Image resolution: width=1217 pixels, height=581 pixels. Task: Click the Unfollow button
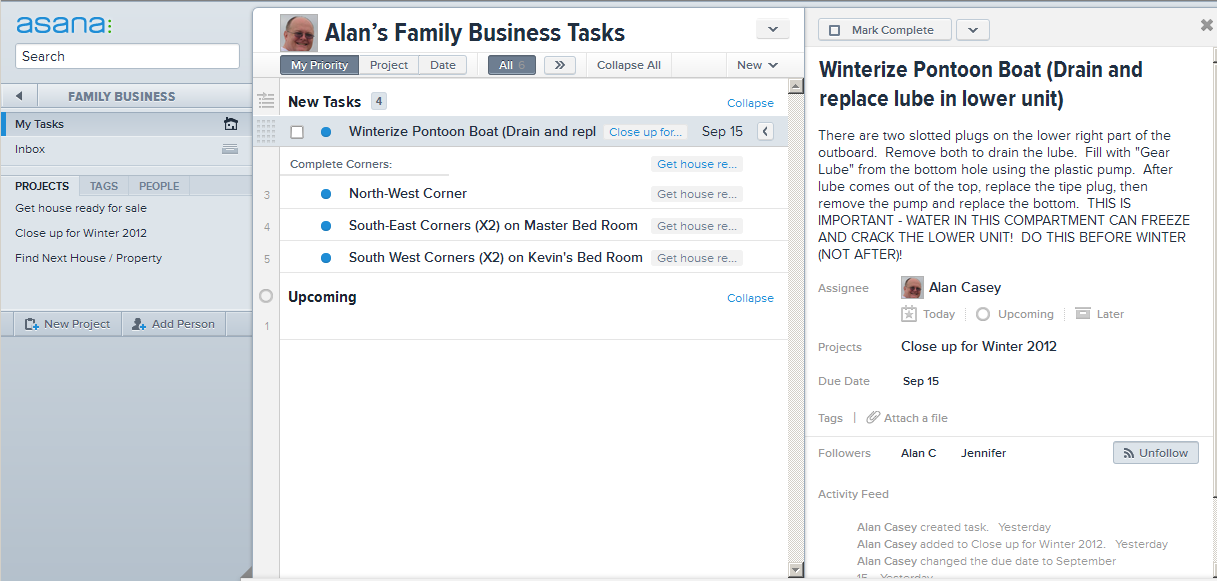pos(1155,453)
